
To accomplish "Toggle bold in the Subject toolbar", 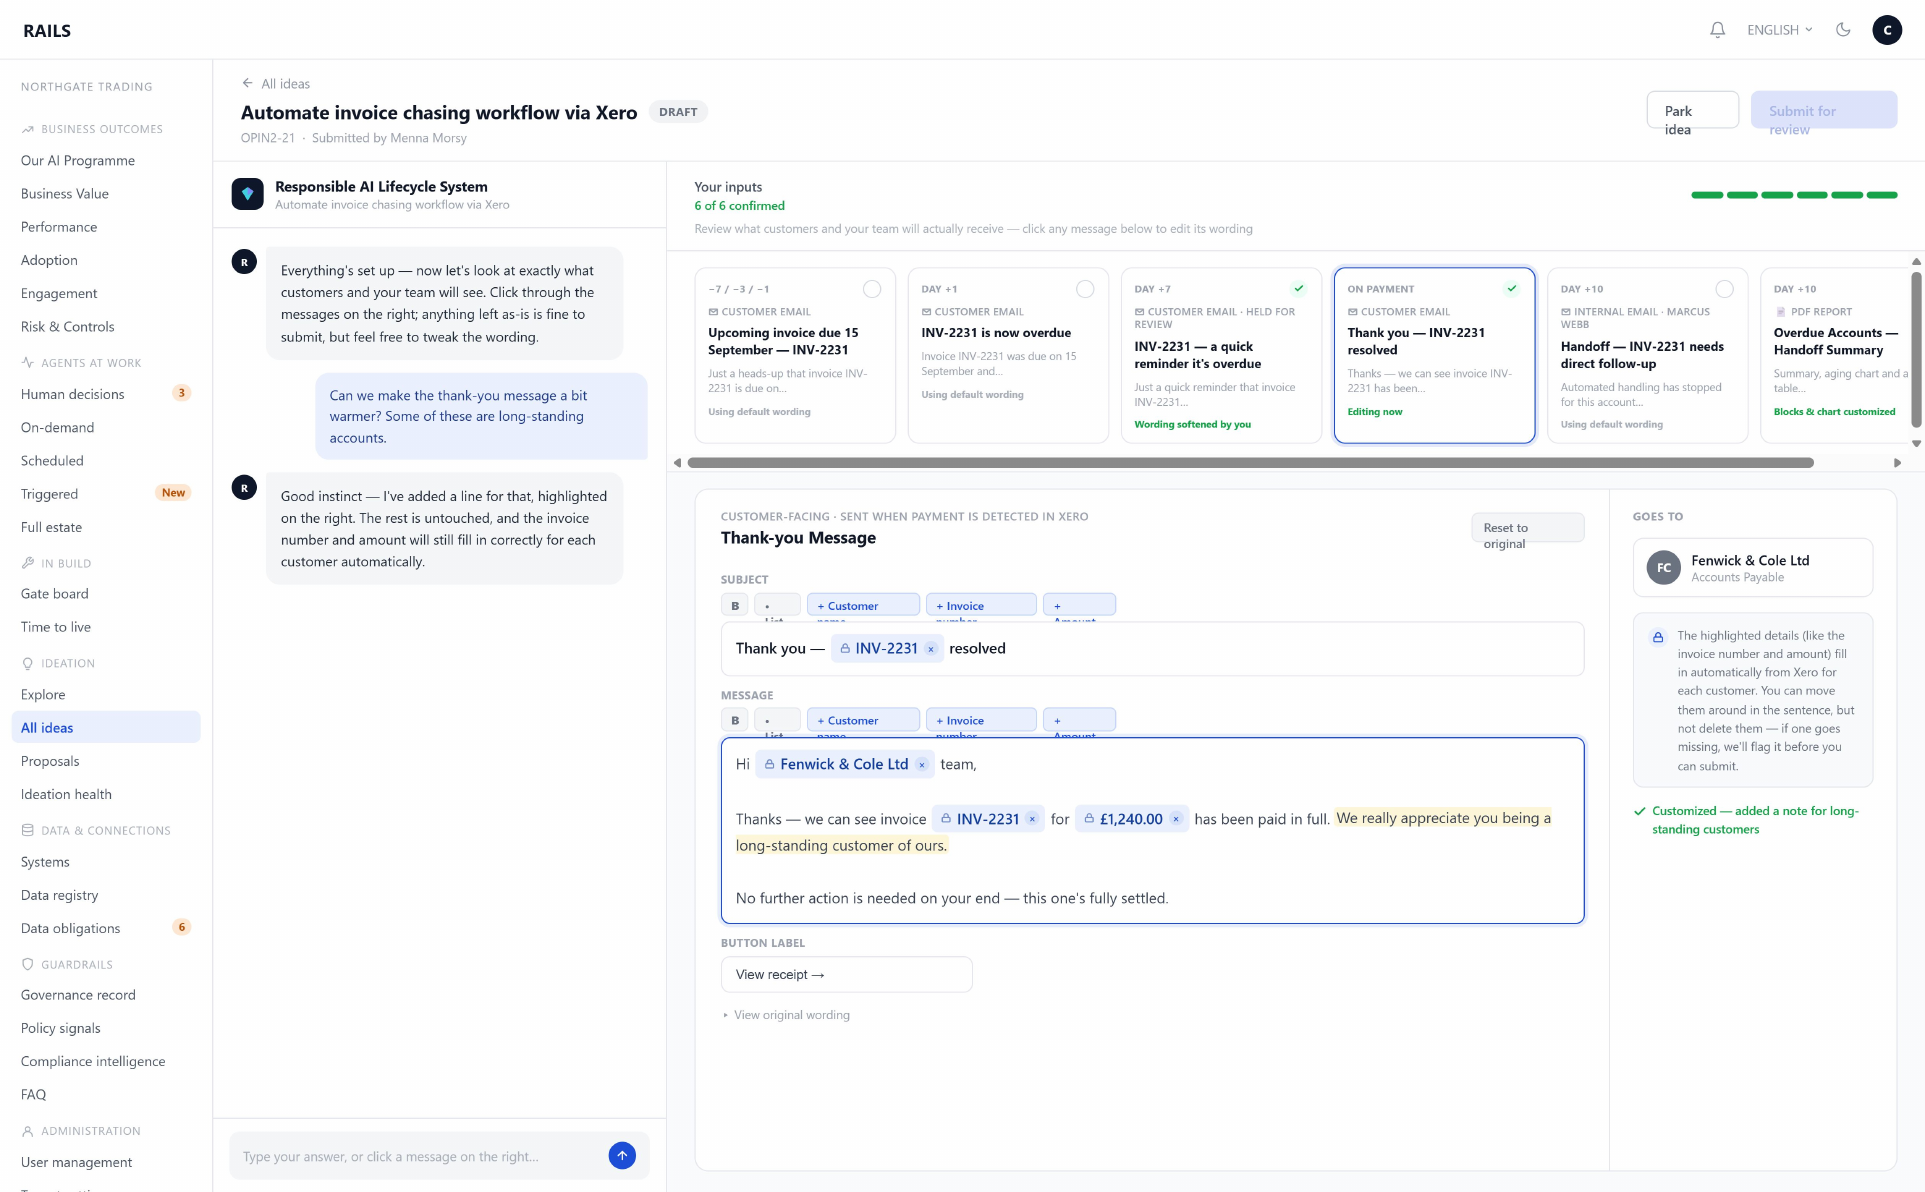I will pos(735,605).
